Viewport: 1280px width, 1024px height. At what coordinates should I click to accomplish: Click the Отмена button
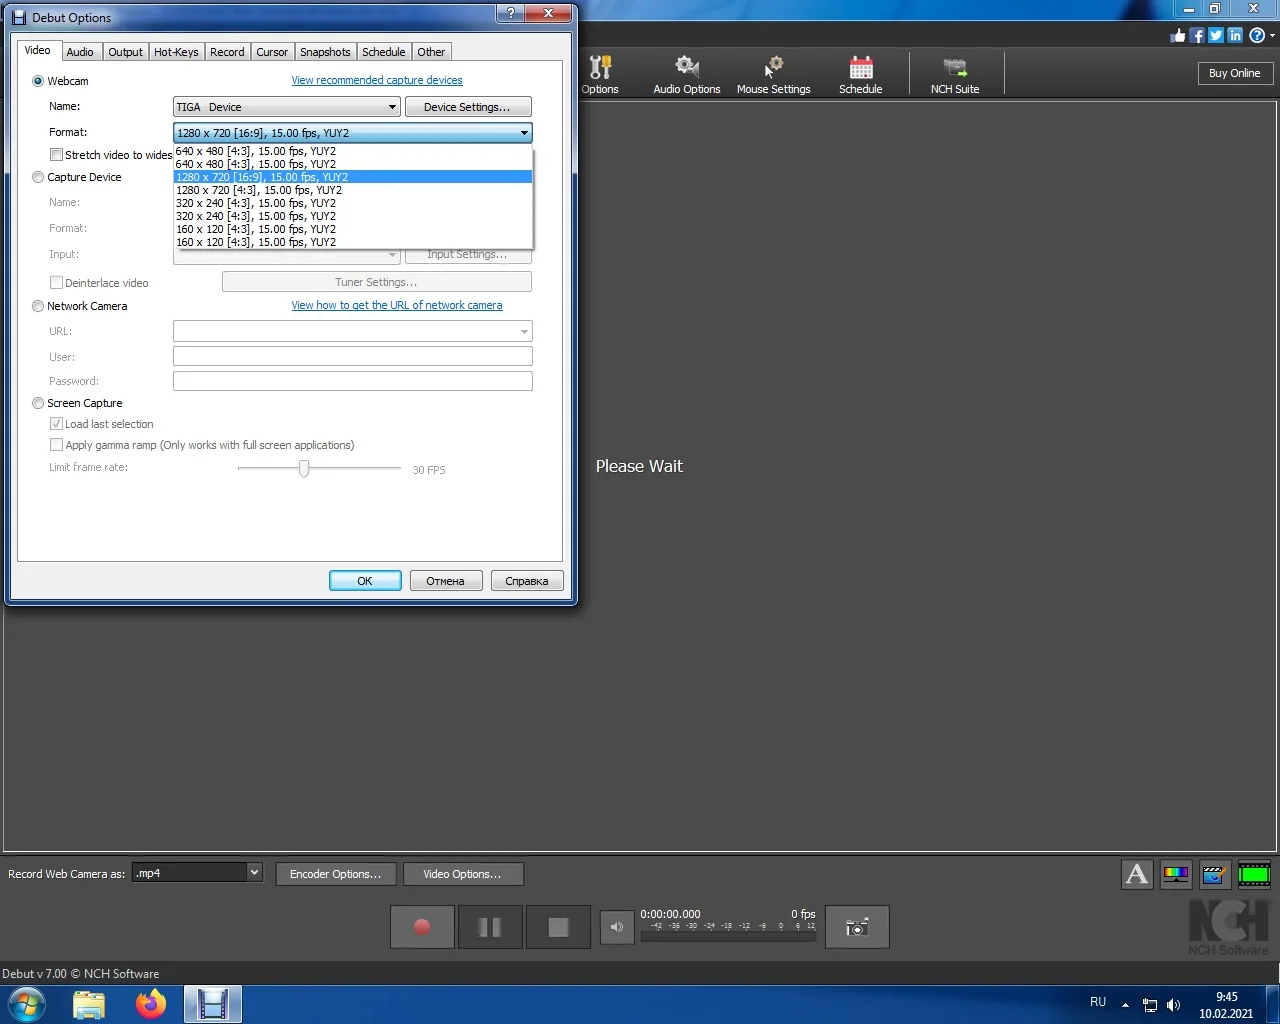(x=445, y=581)
